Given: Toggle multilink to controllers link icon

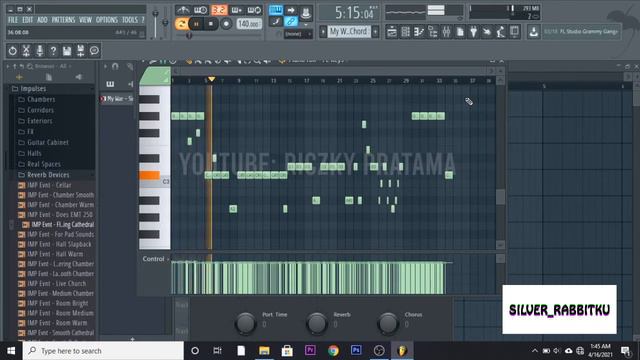Looking at the screenshot, I should tap(291, 22).
